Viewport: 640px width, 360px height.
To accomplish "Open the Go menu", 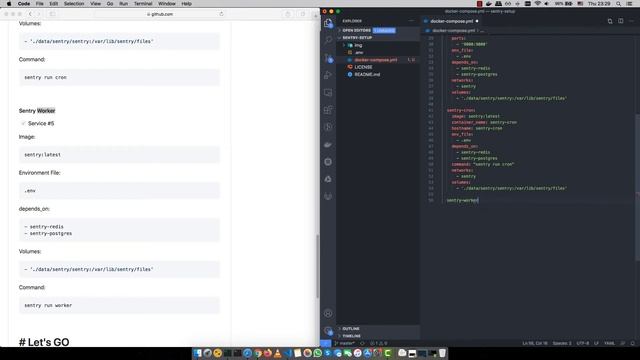I will point(110,4).
